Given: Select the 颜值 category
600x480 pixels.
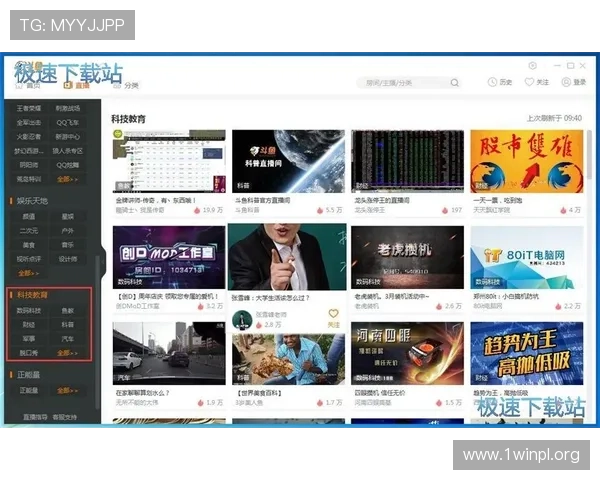Looking at the screenshot, I should point(29,217).
